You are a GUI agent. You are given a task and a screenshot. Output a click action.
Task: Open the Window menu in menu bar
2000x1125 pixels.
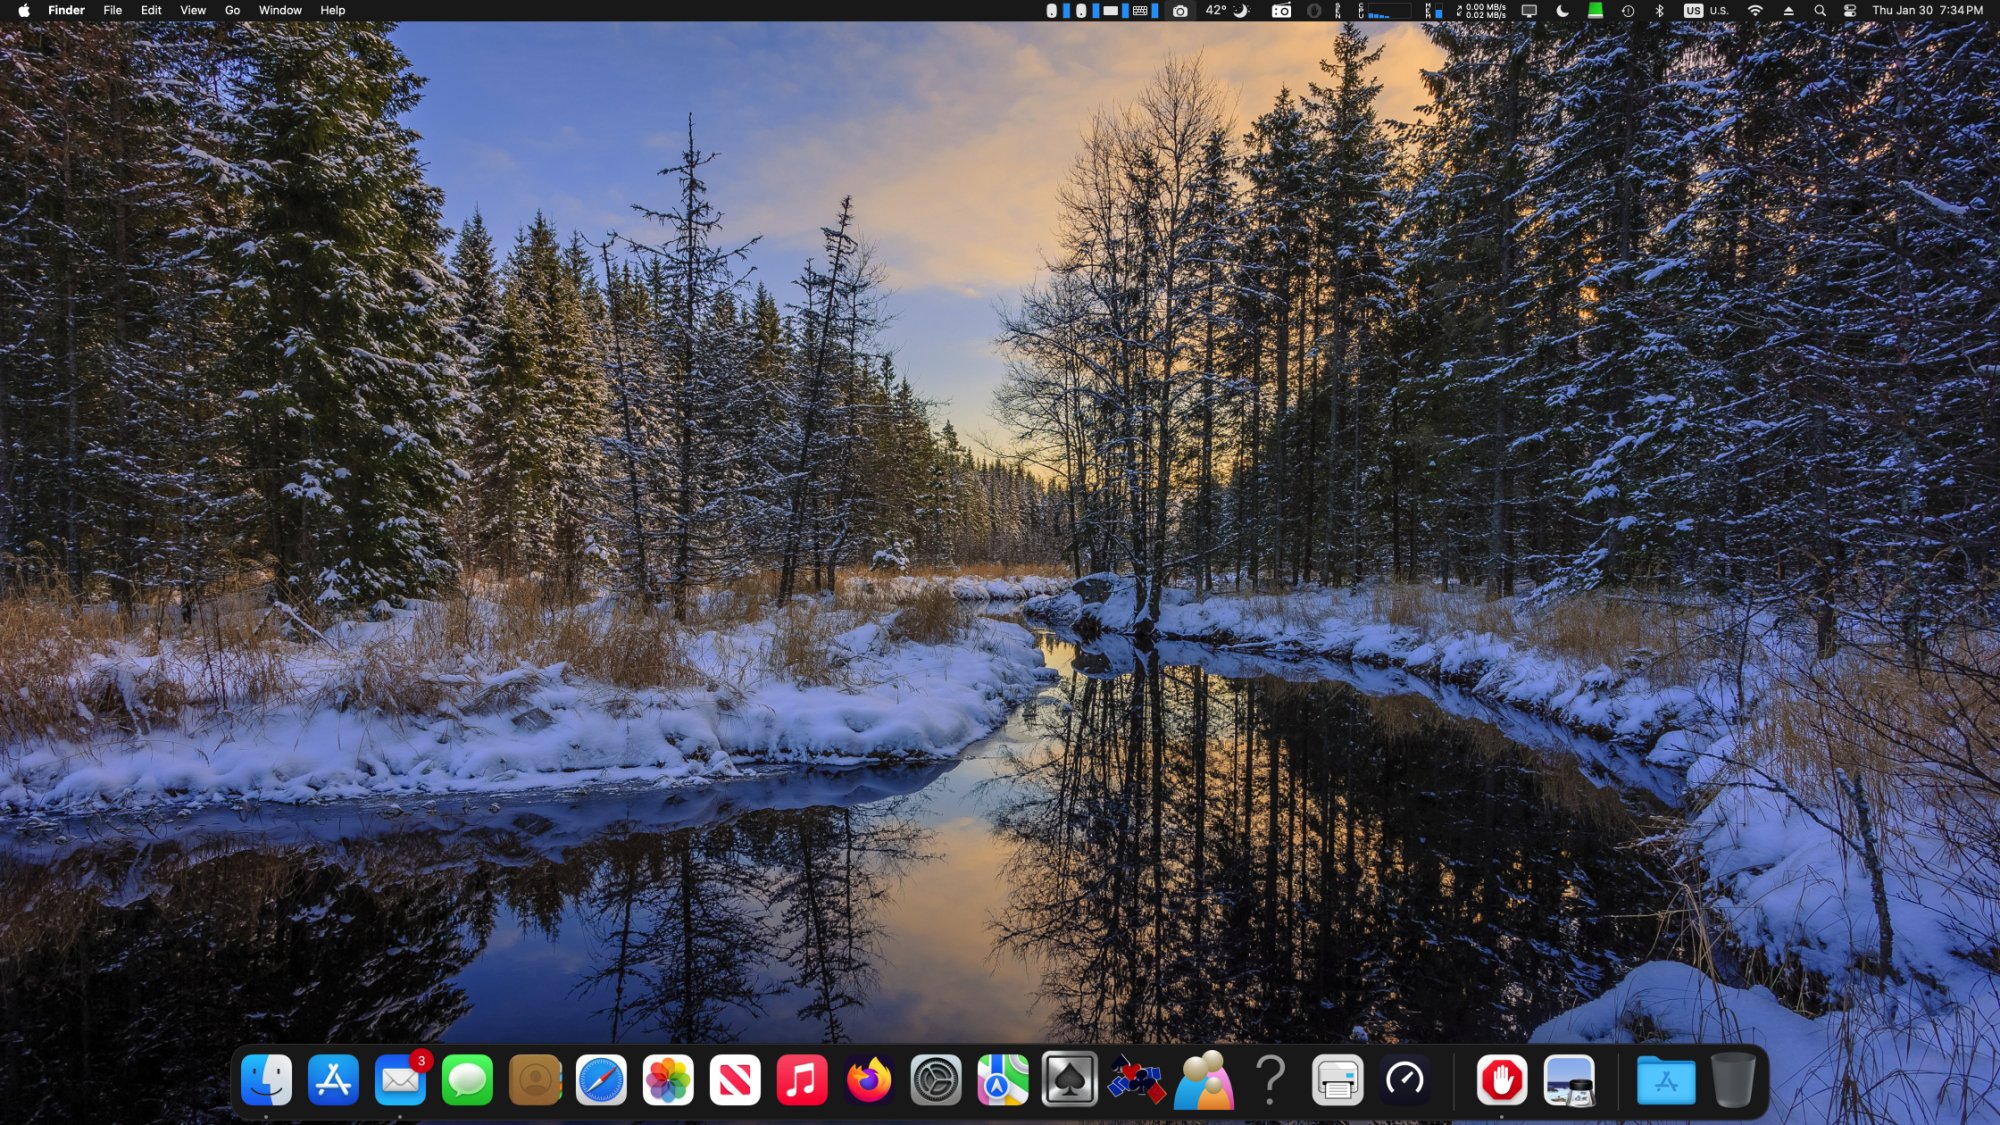280,10
